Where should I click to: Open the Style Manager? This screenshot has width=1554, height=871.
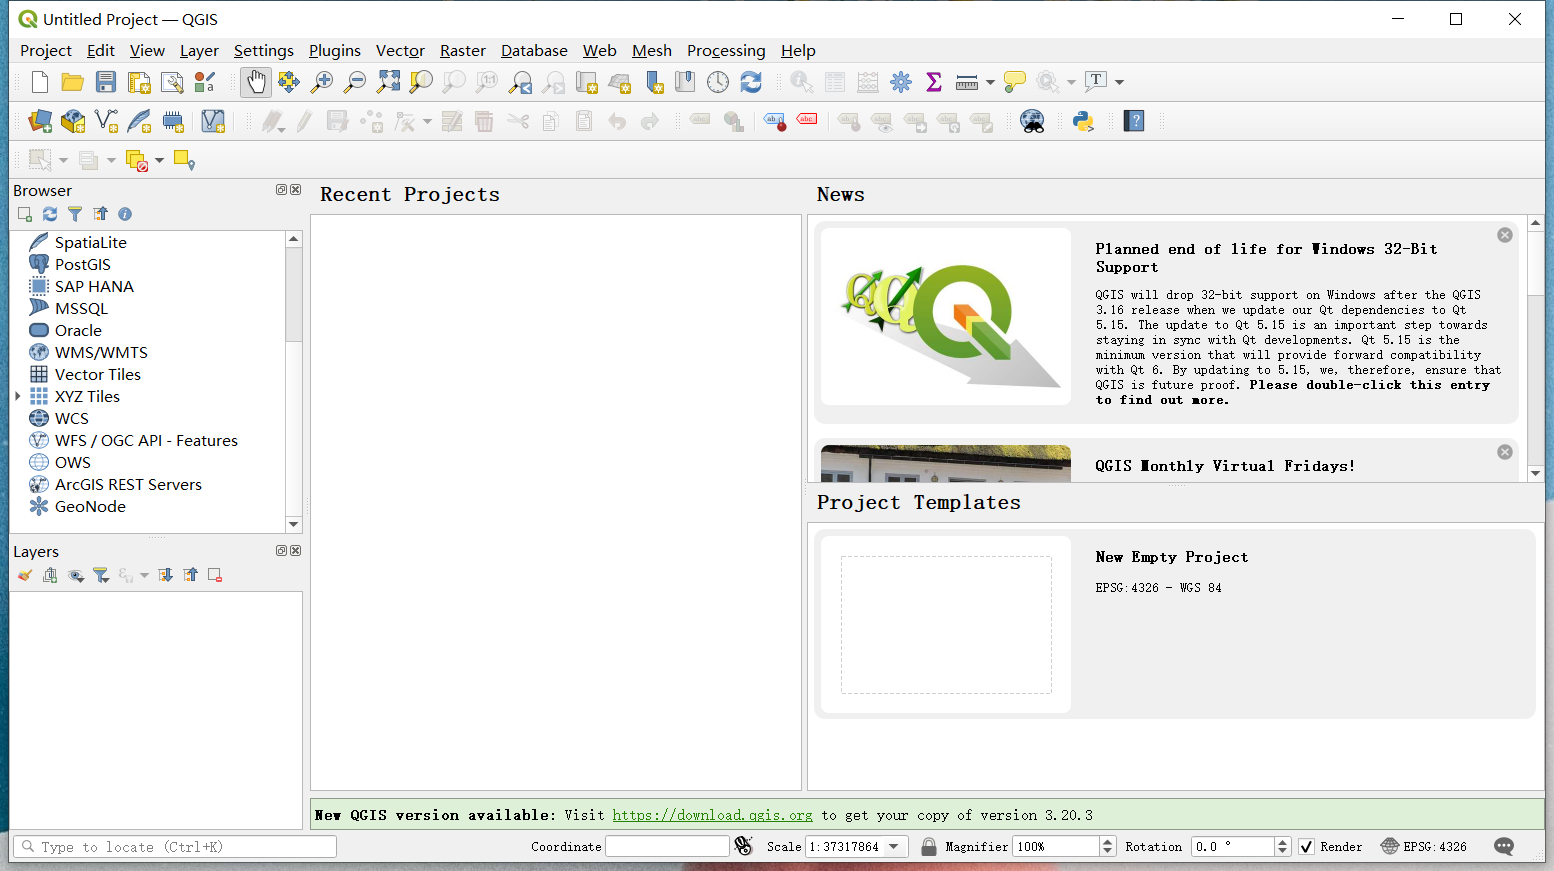coord(206,81)
